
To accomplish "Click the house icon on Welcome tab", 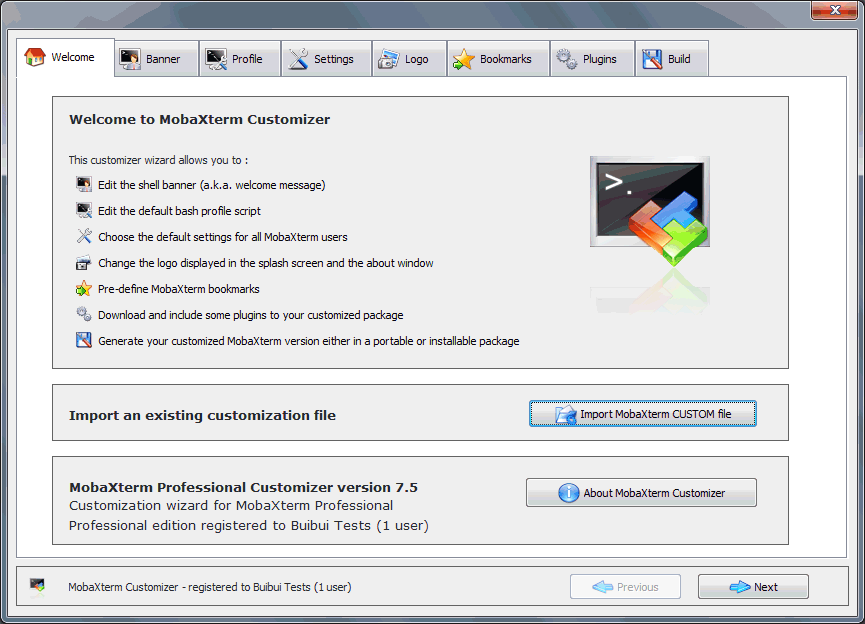I will (x=34, y=57).
